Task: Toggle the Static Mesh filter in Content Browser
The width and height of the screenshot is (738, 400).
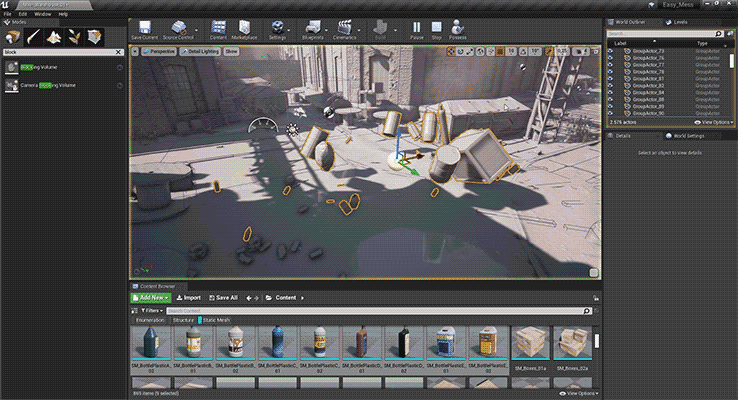Action: point(216,320)
